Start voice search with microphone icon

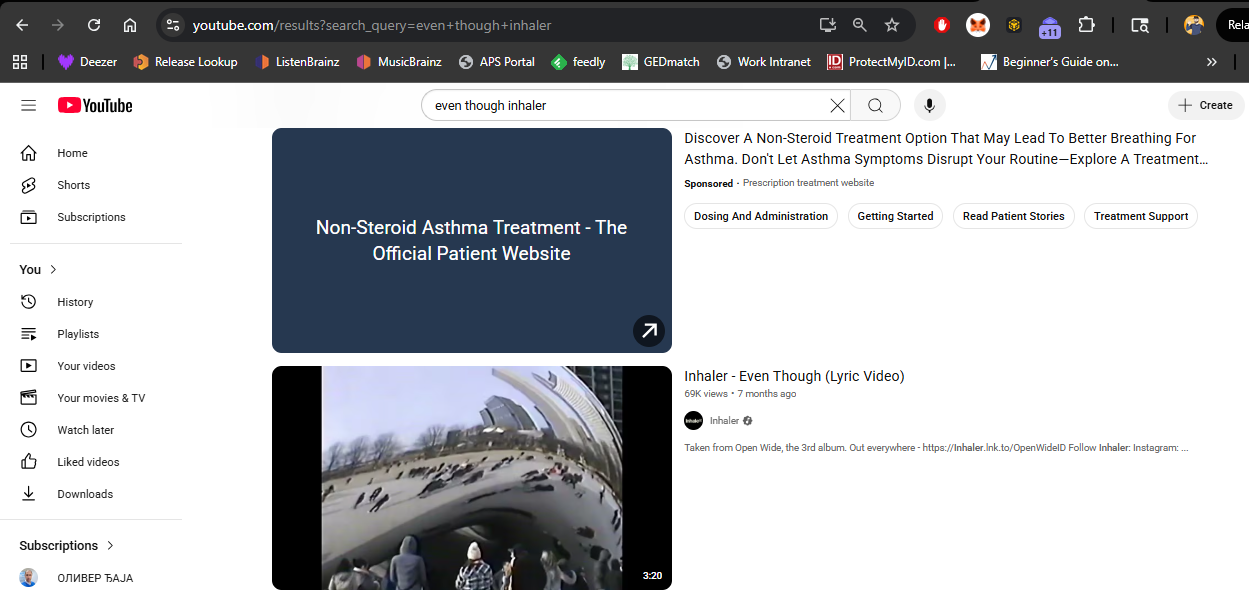pyautogui.click(x=929, y=105)
